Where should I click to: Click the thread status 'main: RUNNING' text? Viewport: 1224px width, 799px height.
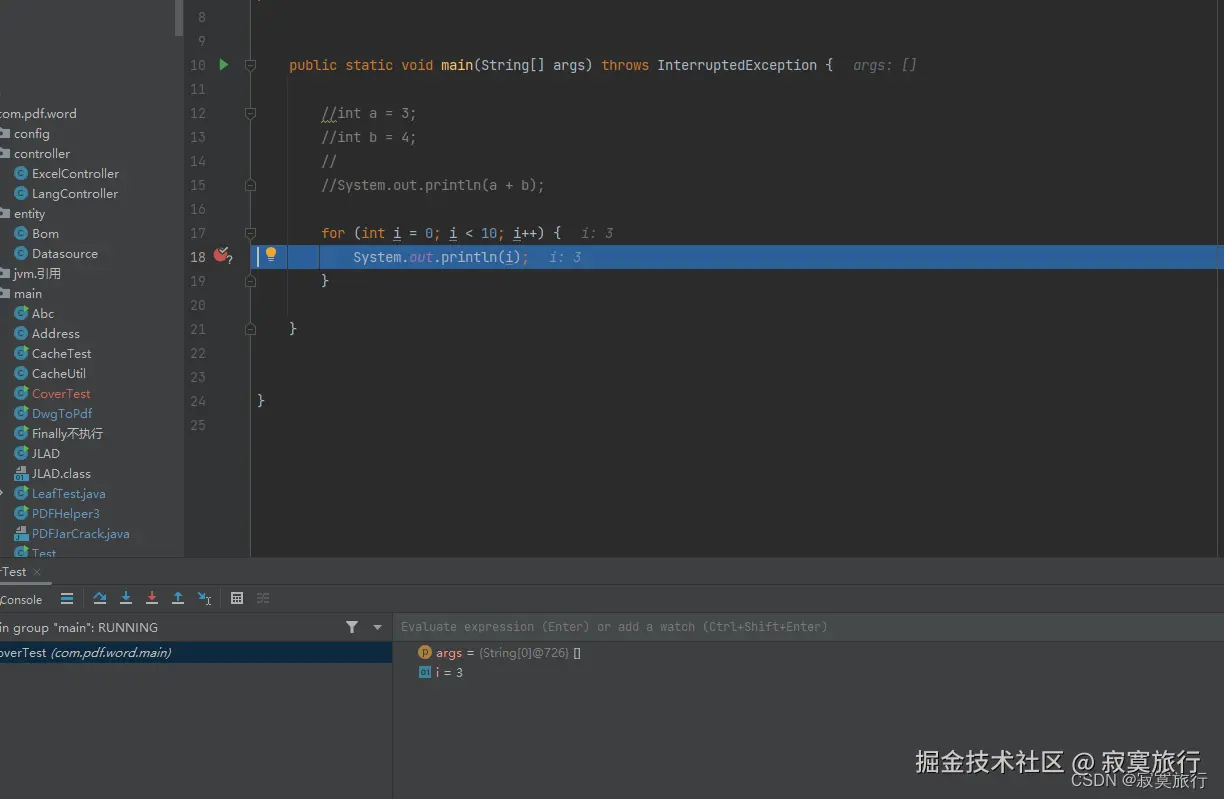click(x=79, y=627)
